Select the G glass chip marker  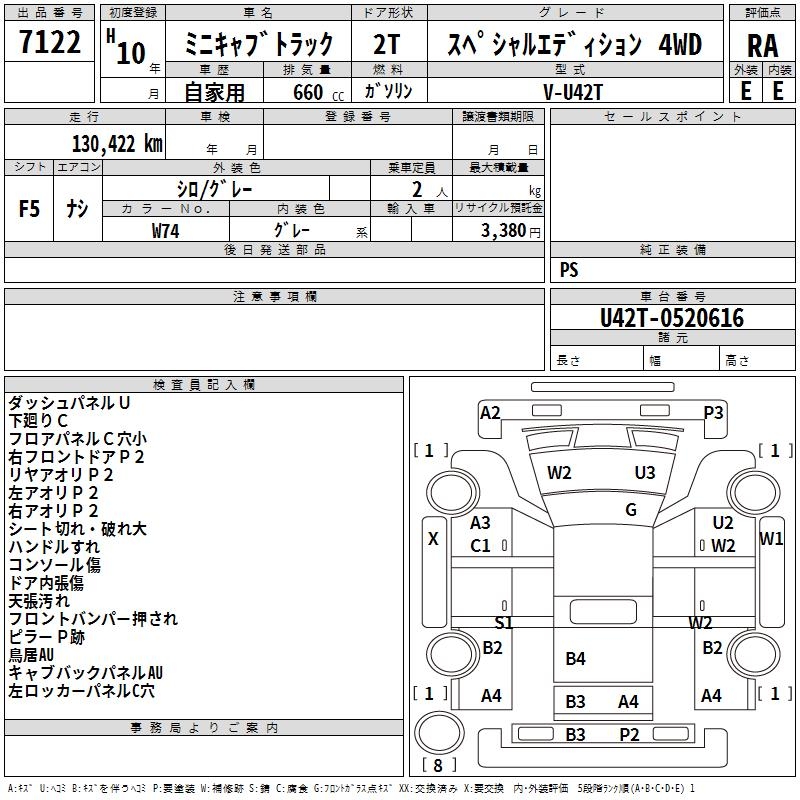pyautogui.click(x=631, y=510)
